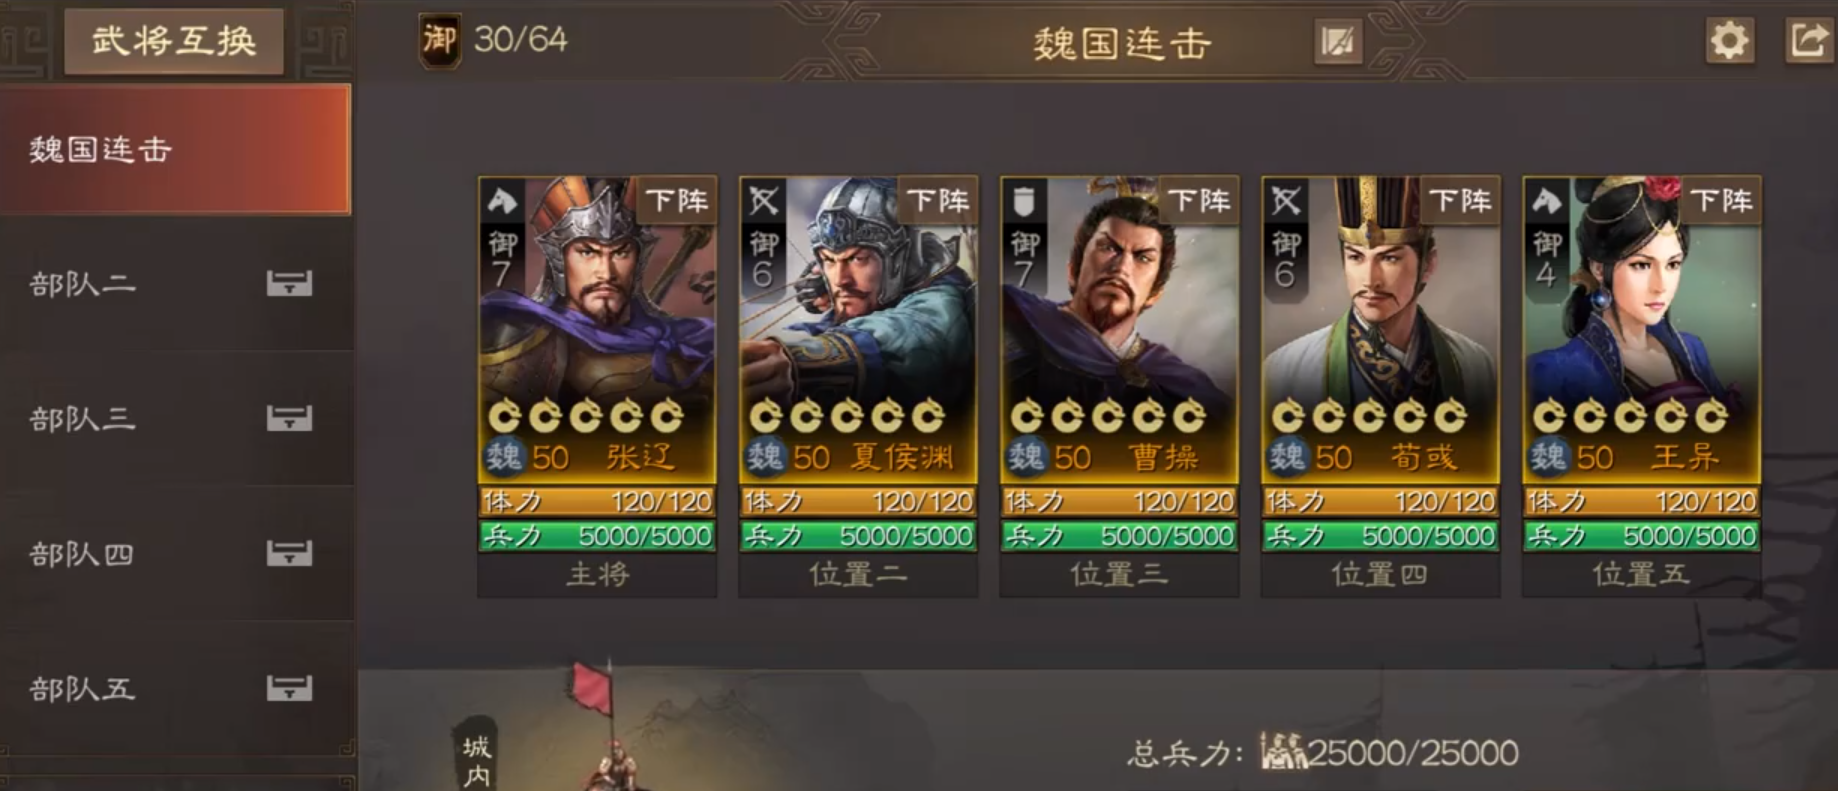Viewport: 1838px width, 791px height.
Task: Click the 武将互换 button
Action: tap(174, 42)
